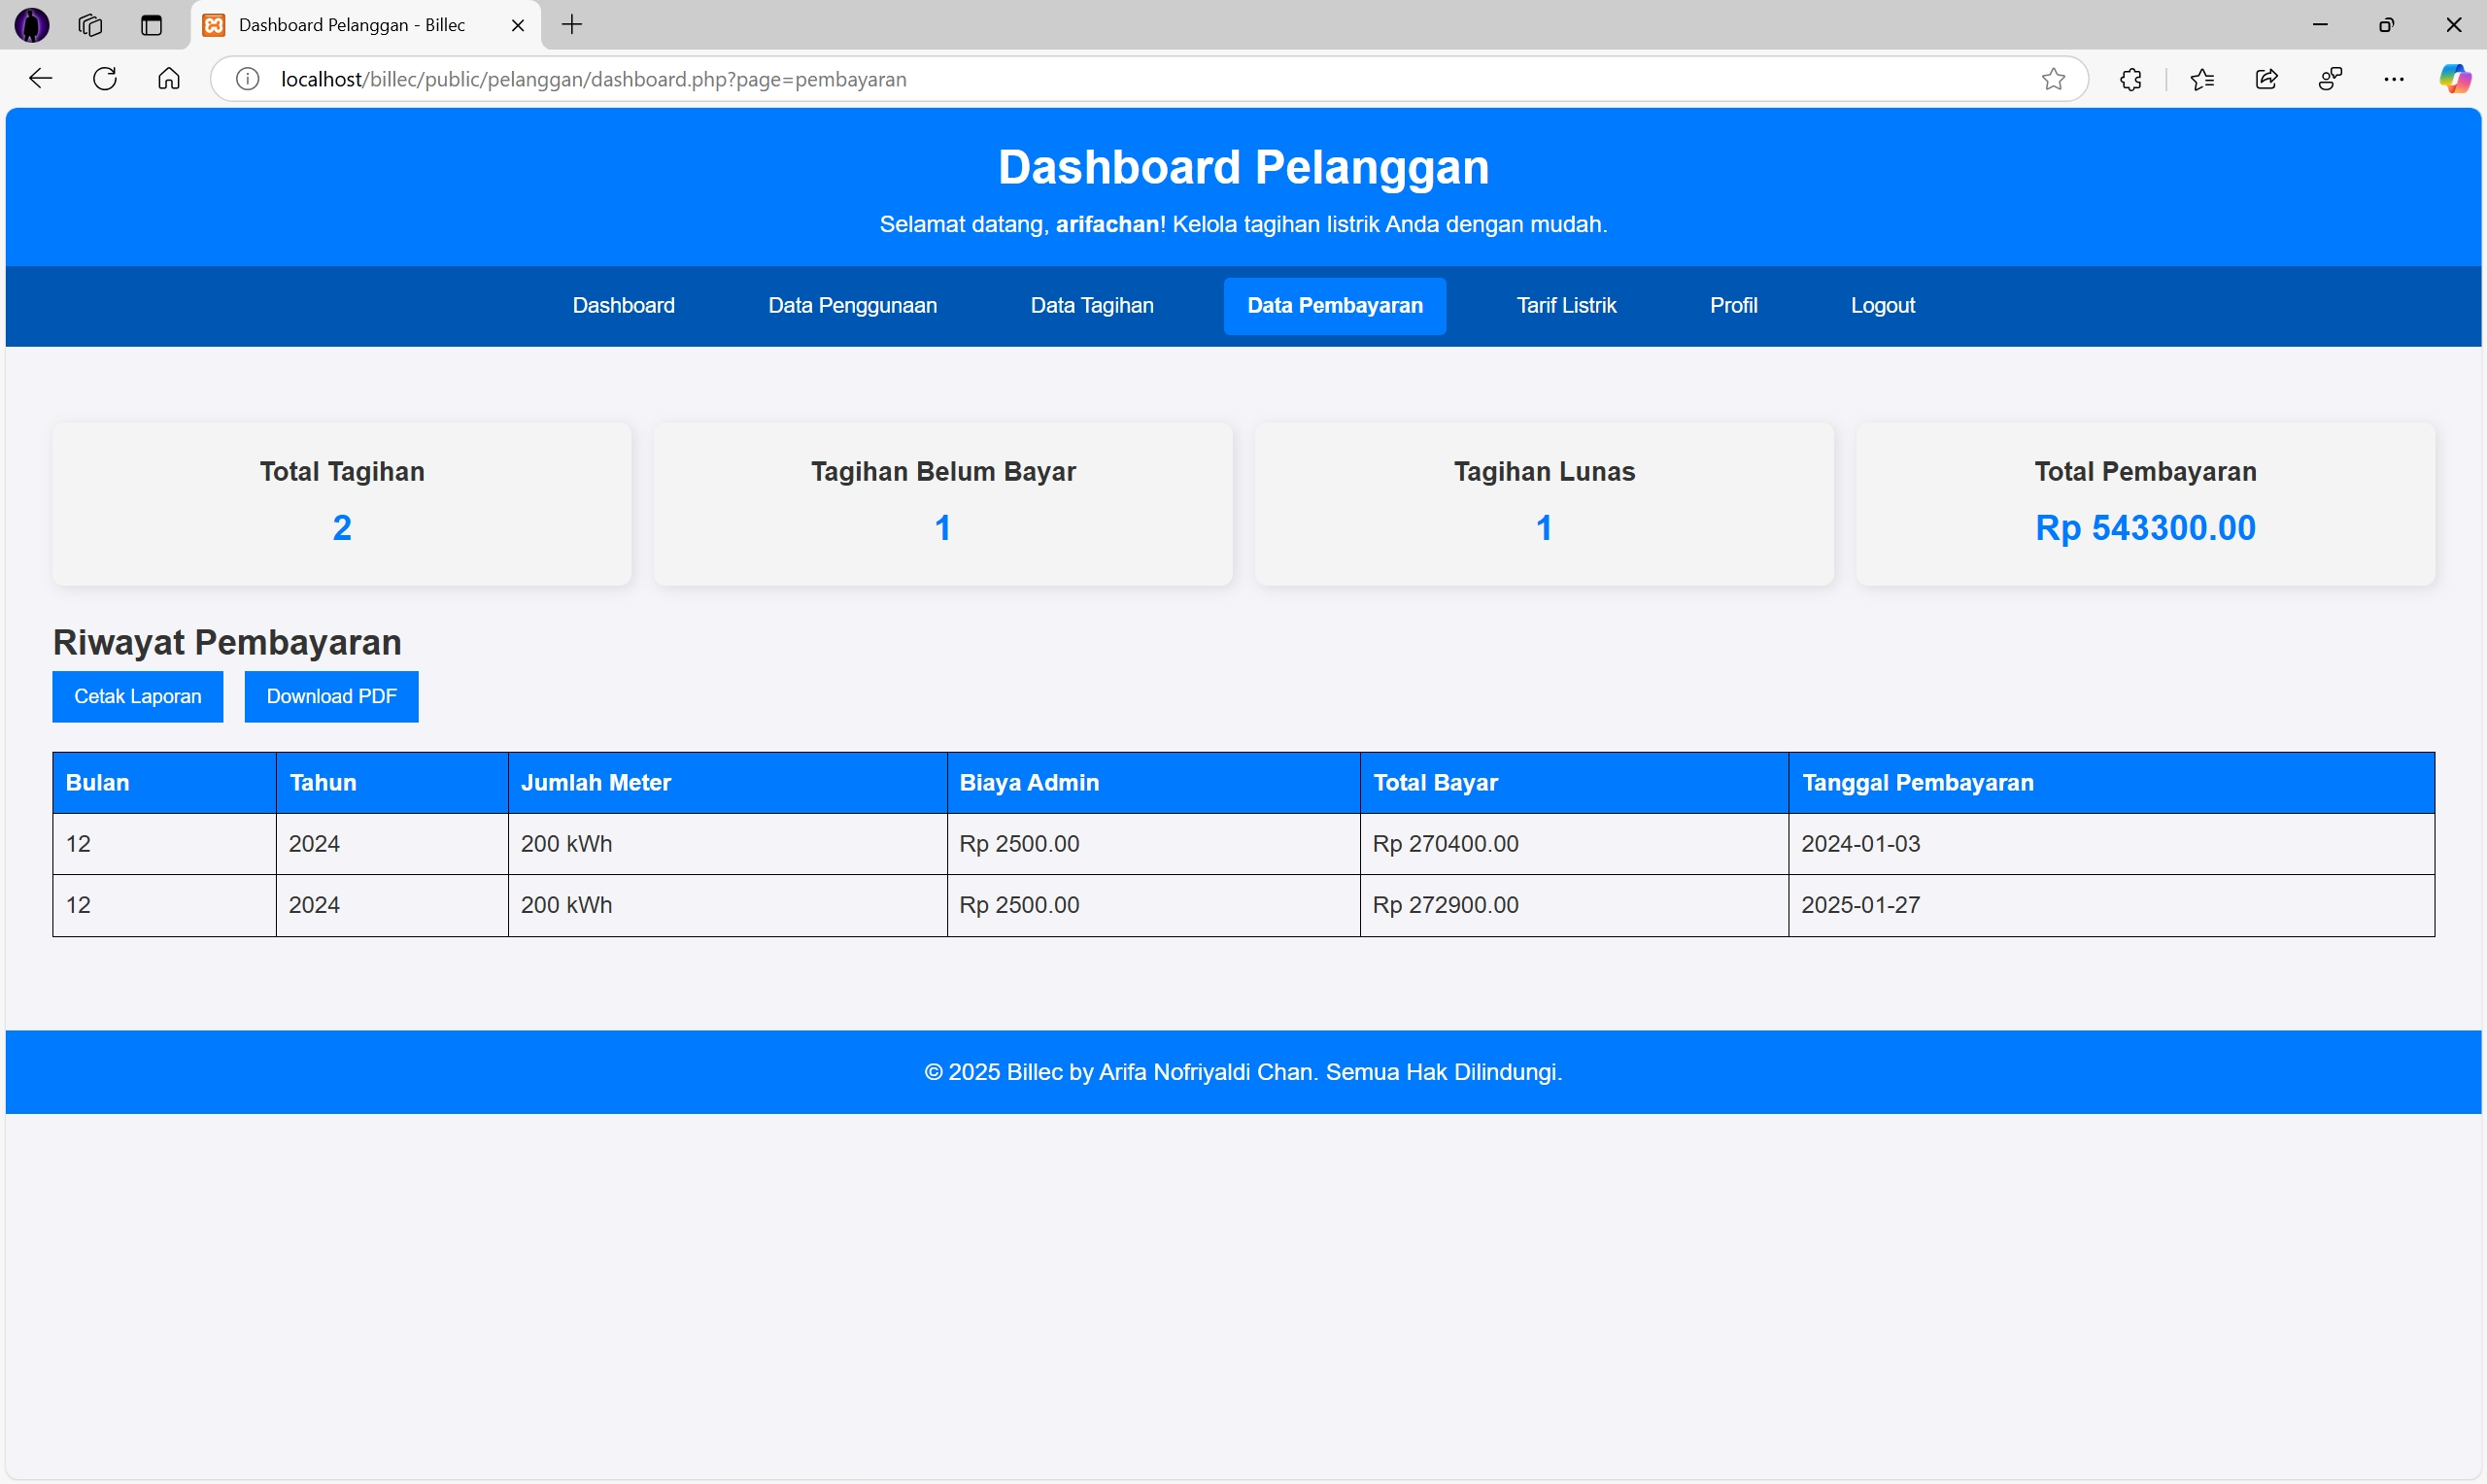Open browser profile/workspaces people icon
The image size is (2487, 1484).
(2331, 79)
